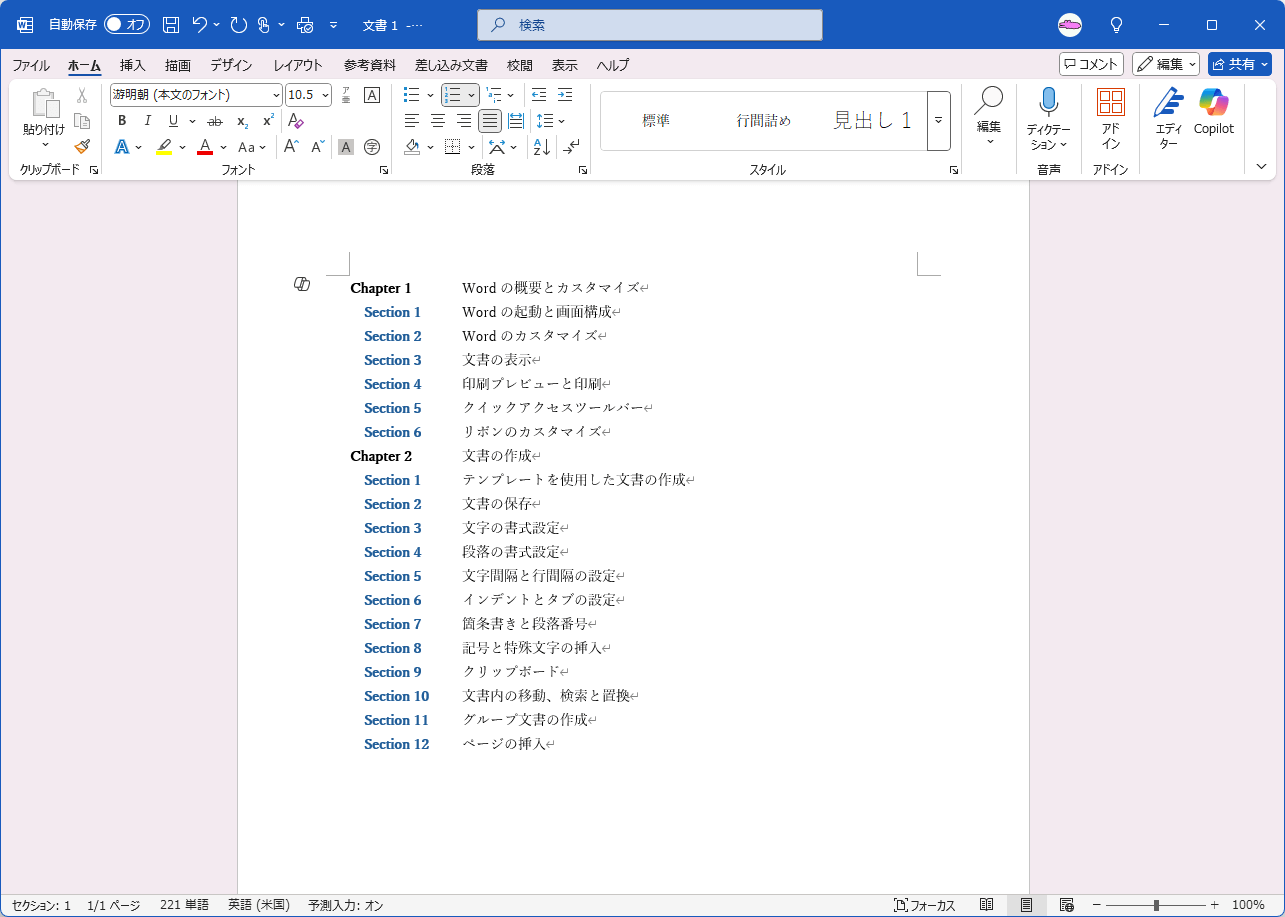Open the レイアウト ribbon tab

point(298,65)
